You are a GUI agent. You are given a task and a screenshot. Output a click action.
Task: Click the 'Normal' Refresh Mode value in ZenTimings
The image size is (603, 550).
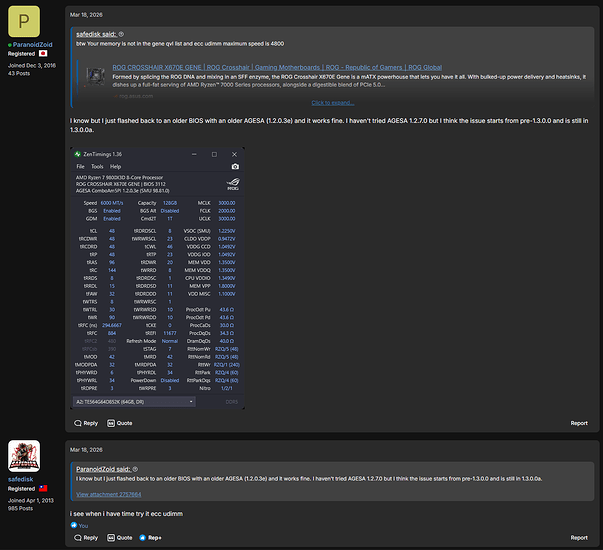point(170,341)
